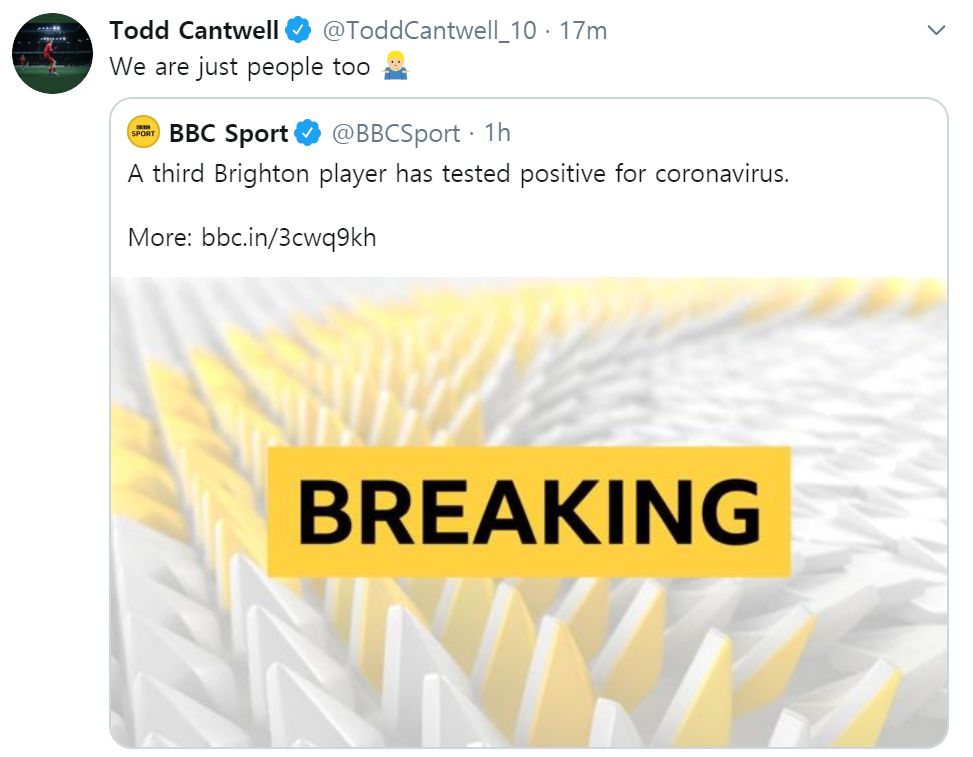The width and height of the screenshot is (973, 757).
Task: Click the 1h quoted tweet timestamp
Action: click(497, 132)
